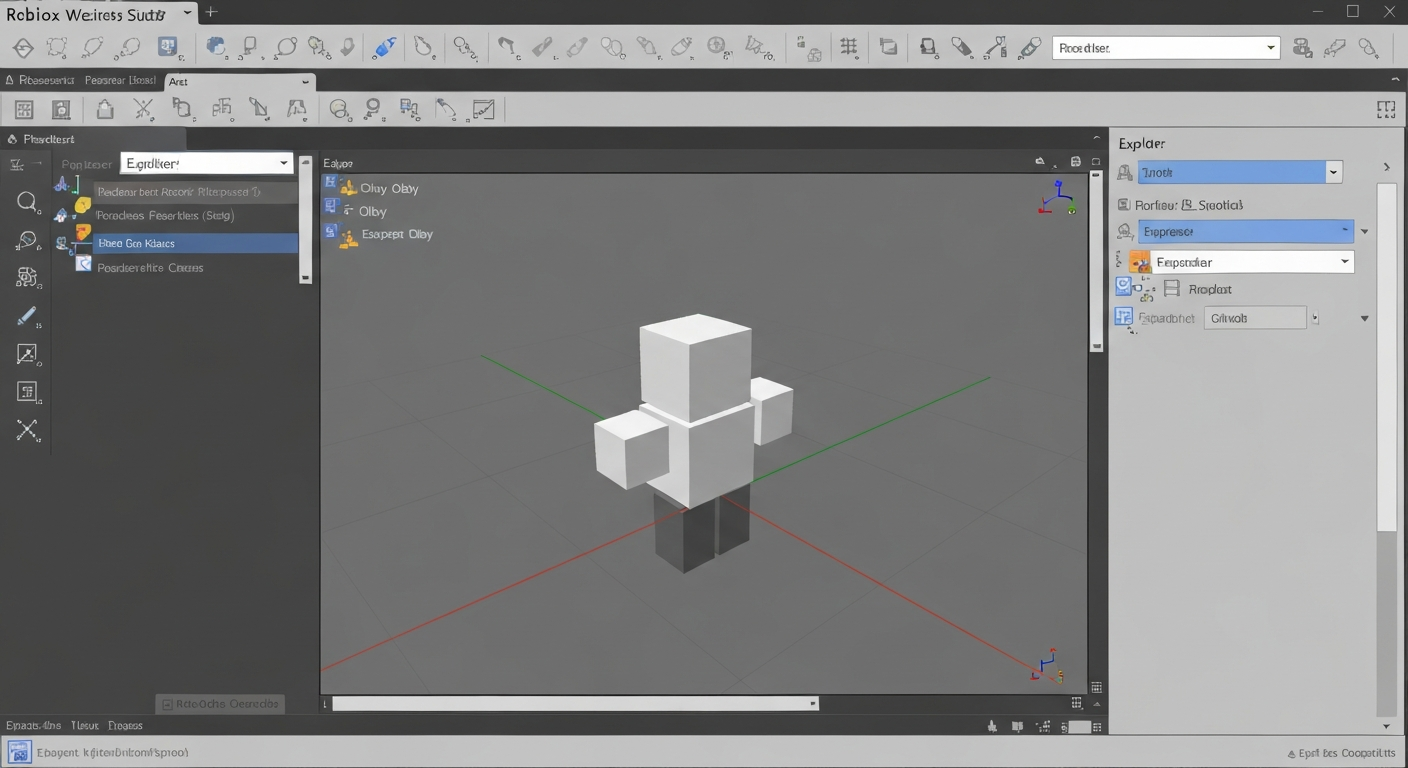Click the Tlasue label at bottom left
1408x768 pixels.
84,725
